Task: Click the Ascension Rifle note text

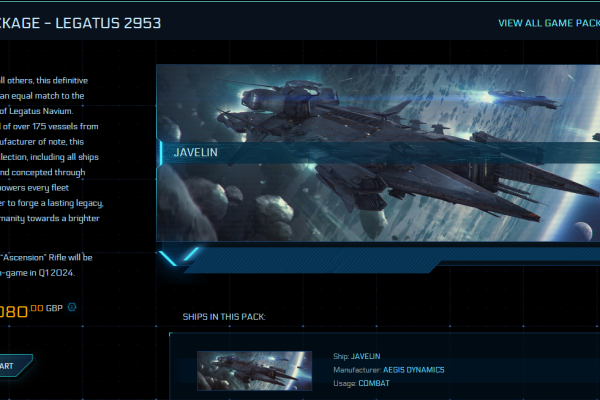Action: (x=46, y=265)
